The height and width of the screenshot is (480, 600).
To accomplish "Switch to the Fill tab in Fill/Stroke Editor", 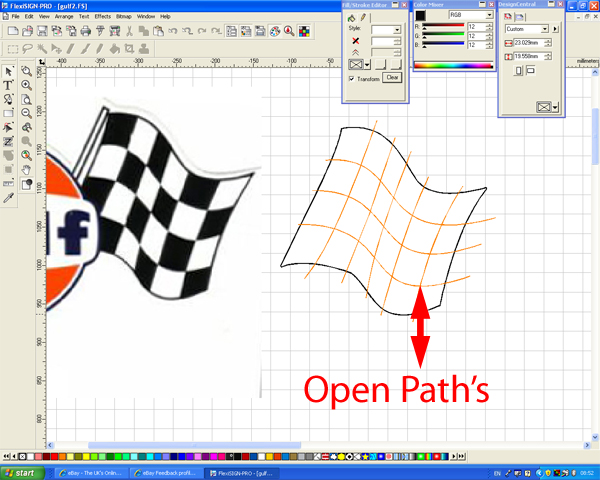I will 351,18.
